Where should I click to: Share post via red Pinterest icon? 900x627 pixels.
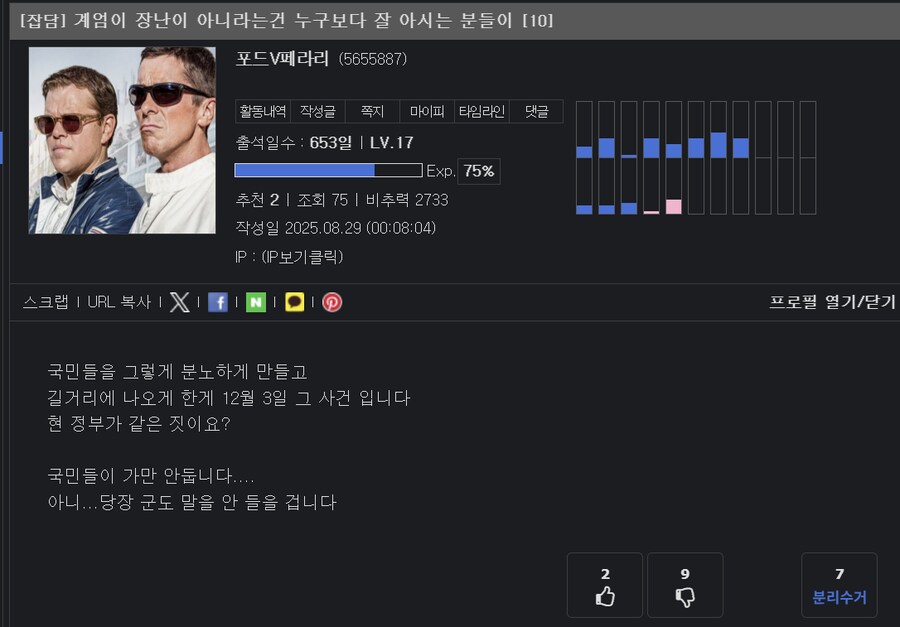[332, 302]
